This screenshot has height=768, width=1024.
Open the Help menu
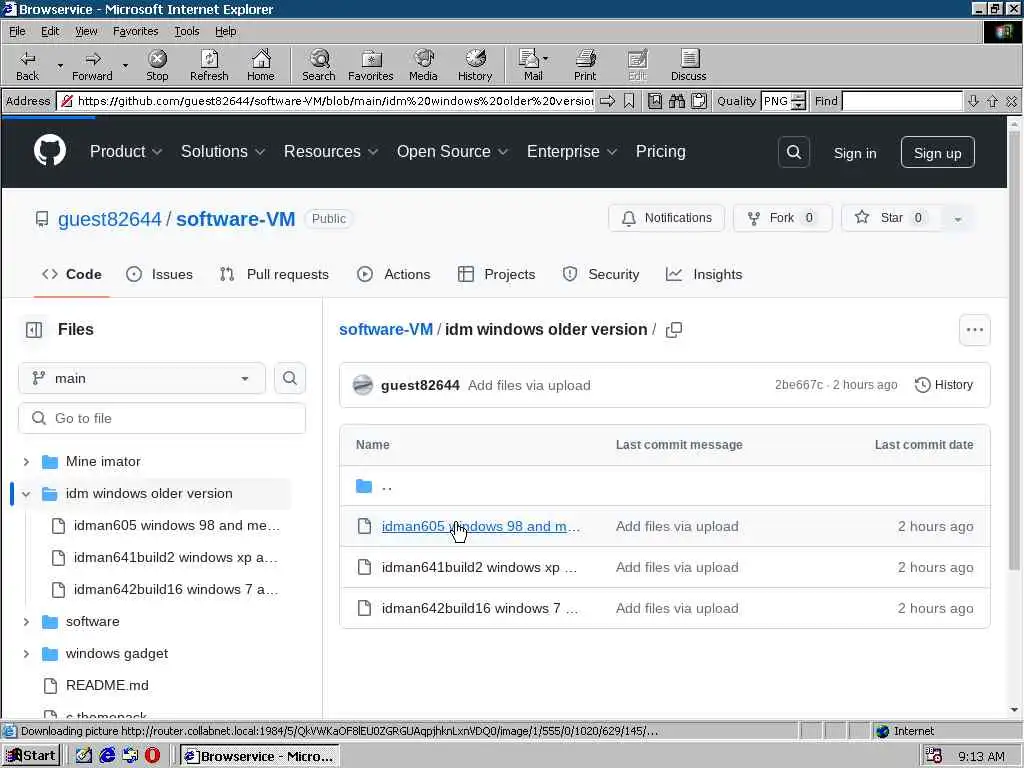tap(225, 31)
